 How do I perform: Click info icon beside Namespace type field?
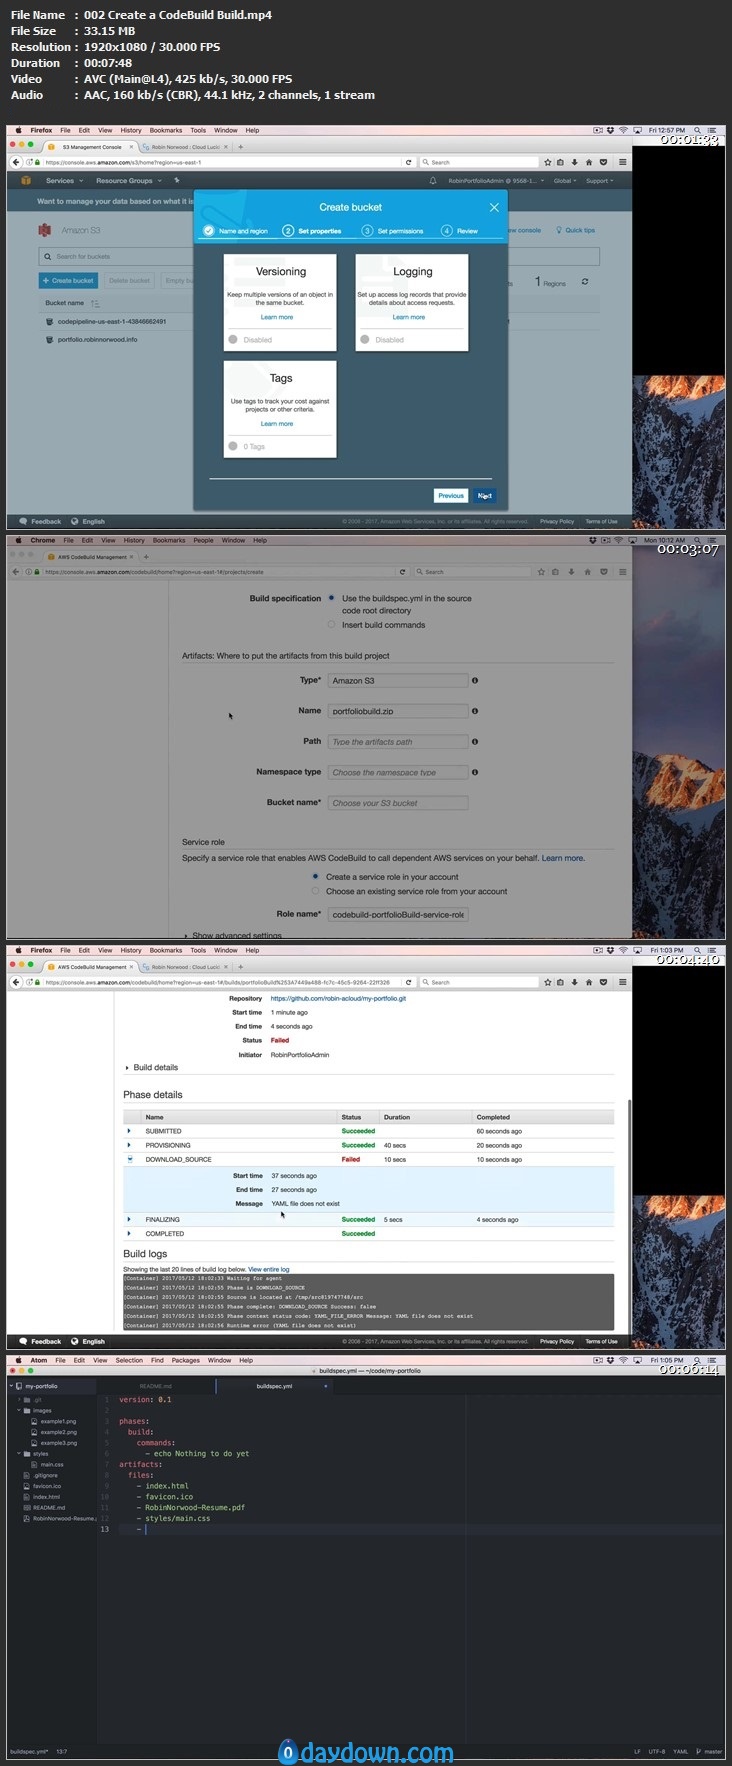pos(475,772)
